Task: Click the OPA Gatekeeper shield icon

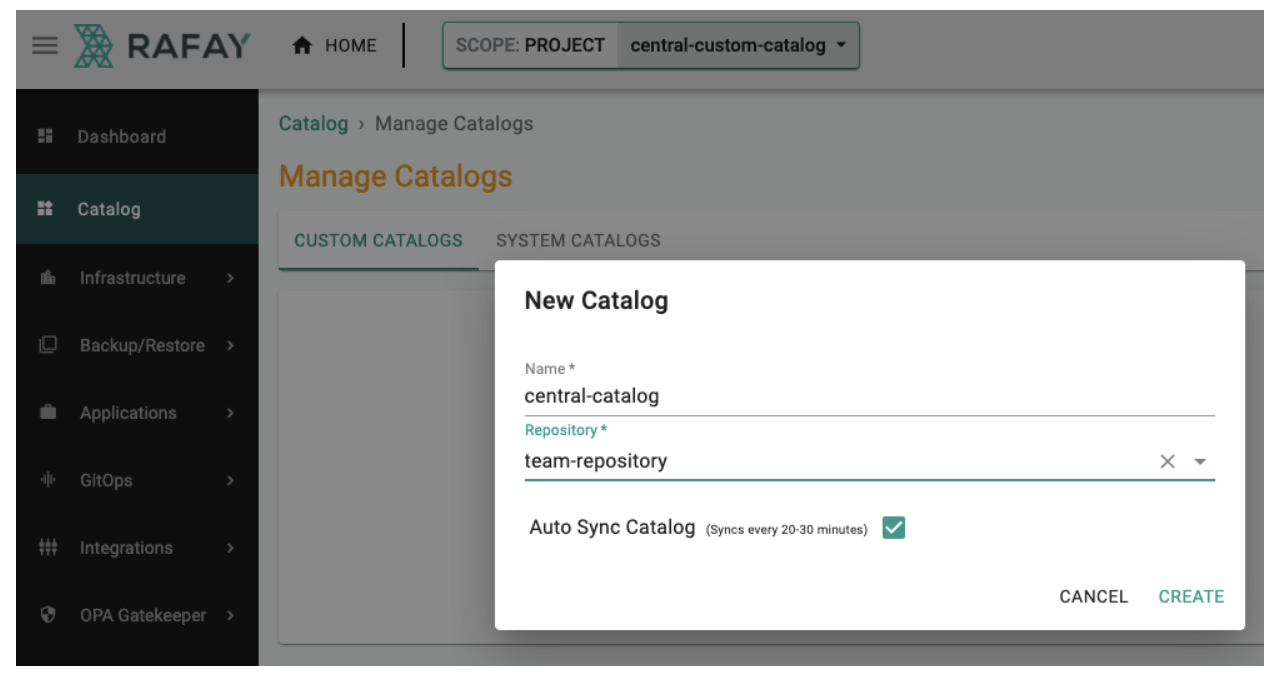Action: click(45, 616)
